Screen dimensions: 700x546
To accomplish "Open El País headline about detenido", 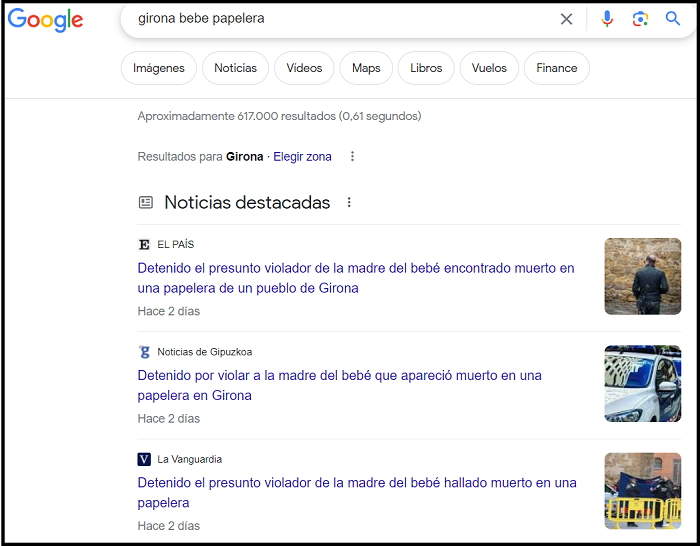I will point(356,278).
